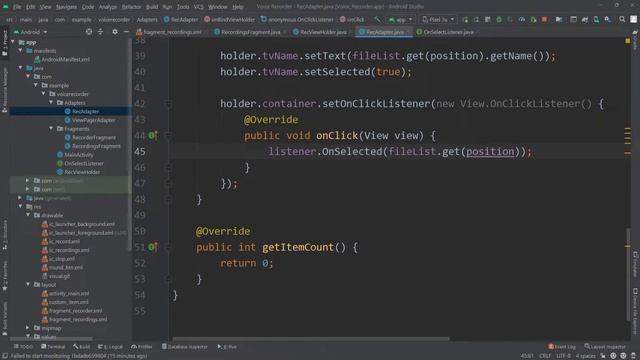Open the Pixel 3a device dropdown
This screenshot has height=360, width=640.
438,19
